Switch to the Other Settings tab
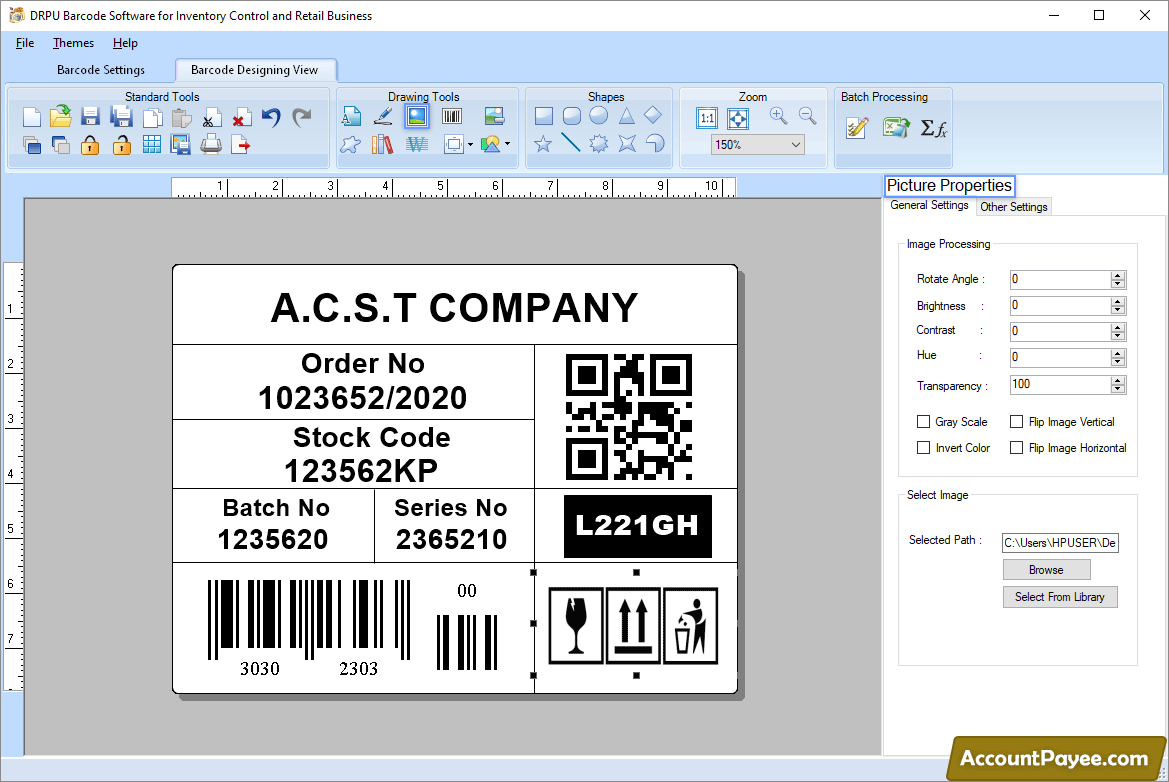The width and height of the screenshot is (1169, 782). [1013, 207]
